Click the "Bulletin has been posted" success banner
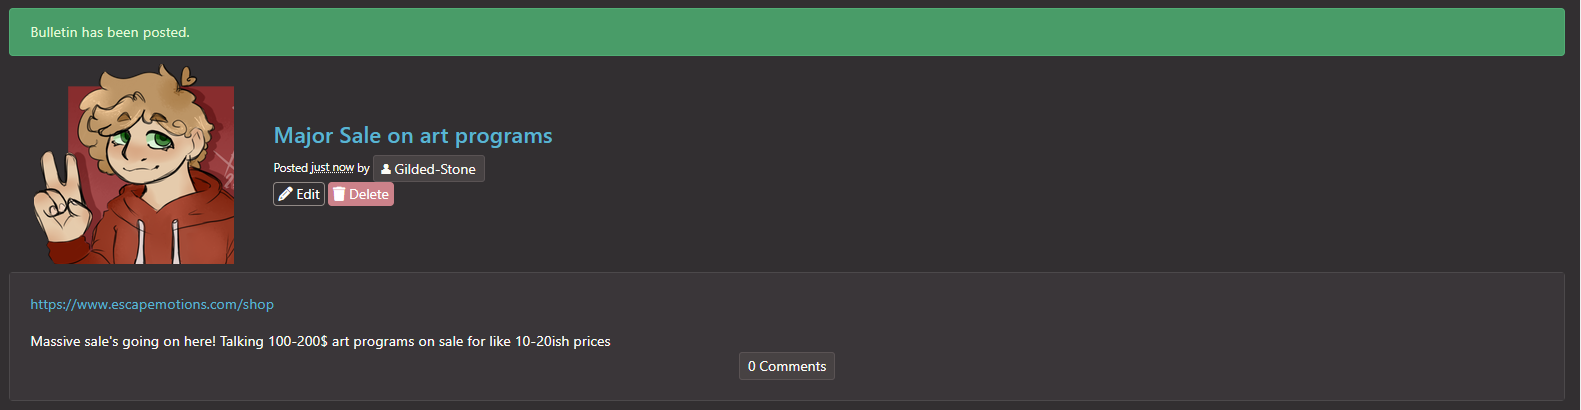The height and width of the screenshot is (410, 1581). (787, 32)
